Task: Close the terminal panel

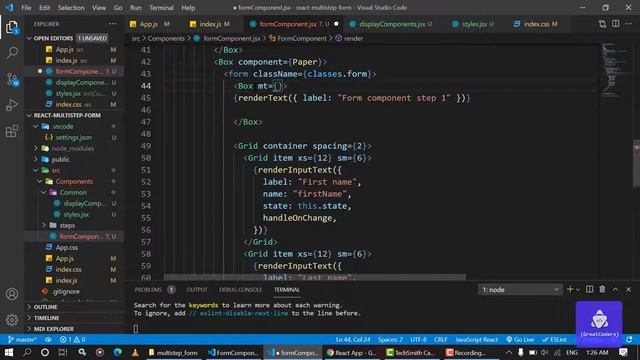Action: click(629, 289)
